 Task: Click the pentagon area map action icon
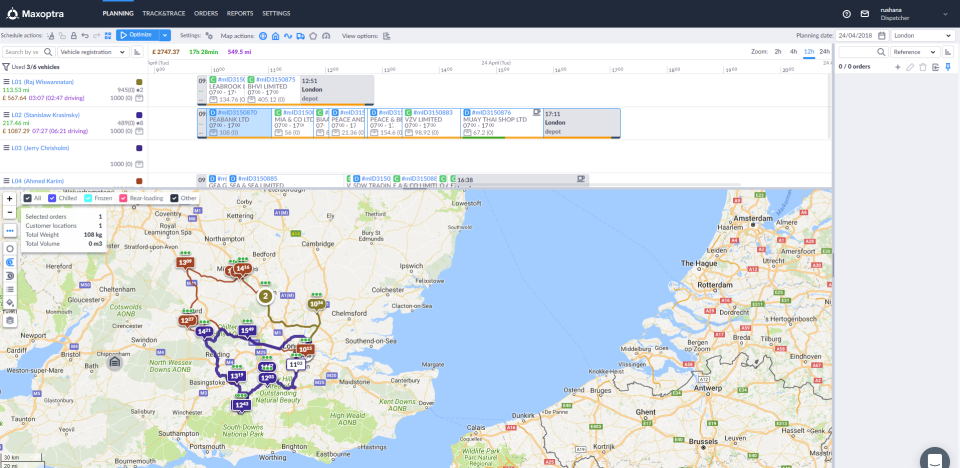pyautogui.click(x=313, y=36)
